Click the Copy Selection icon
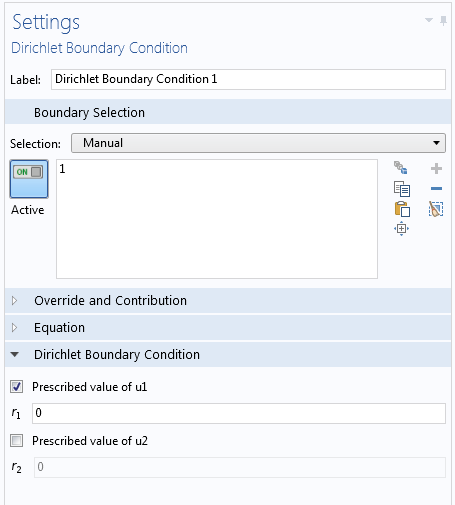The width and height of the screenshot is (455, 505). pyautogui.click(x=402, y=189)
